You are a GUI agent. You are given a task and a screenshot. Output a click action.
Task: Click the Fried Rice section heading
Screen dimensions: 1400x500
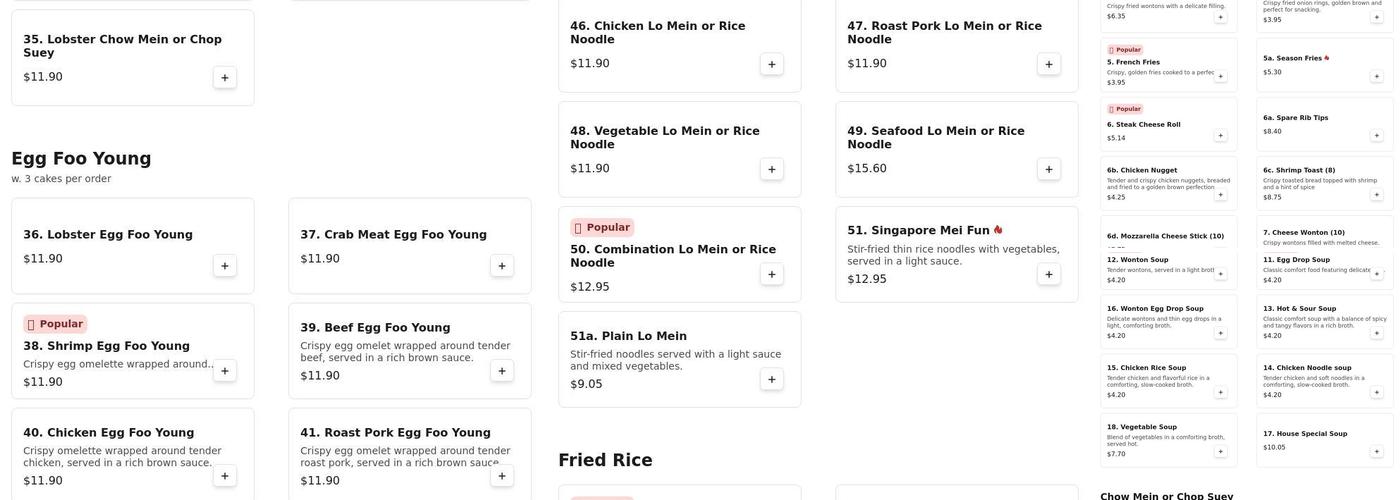[605, 461]
